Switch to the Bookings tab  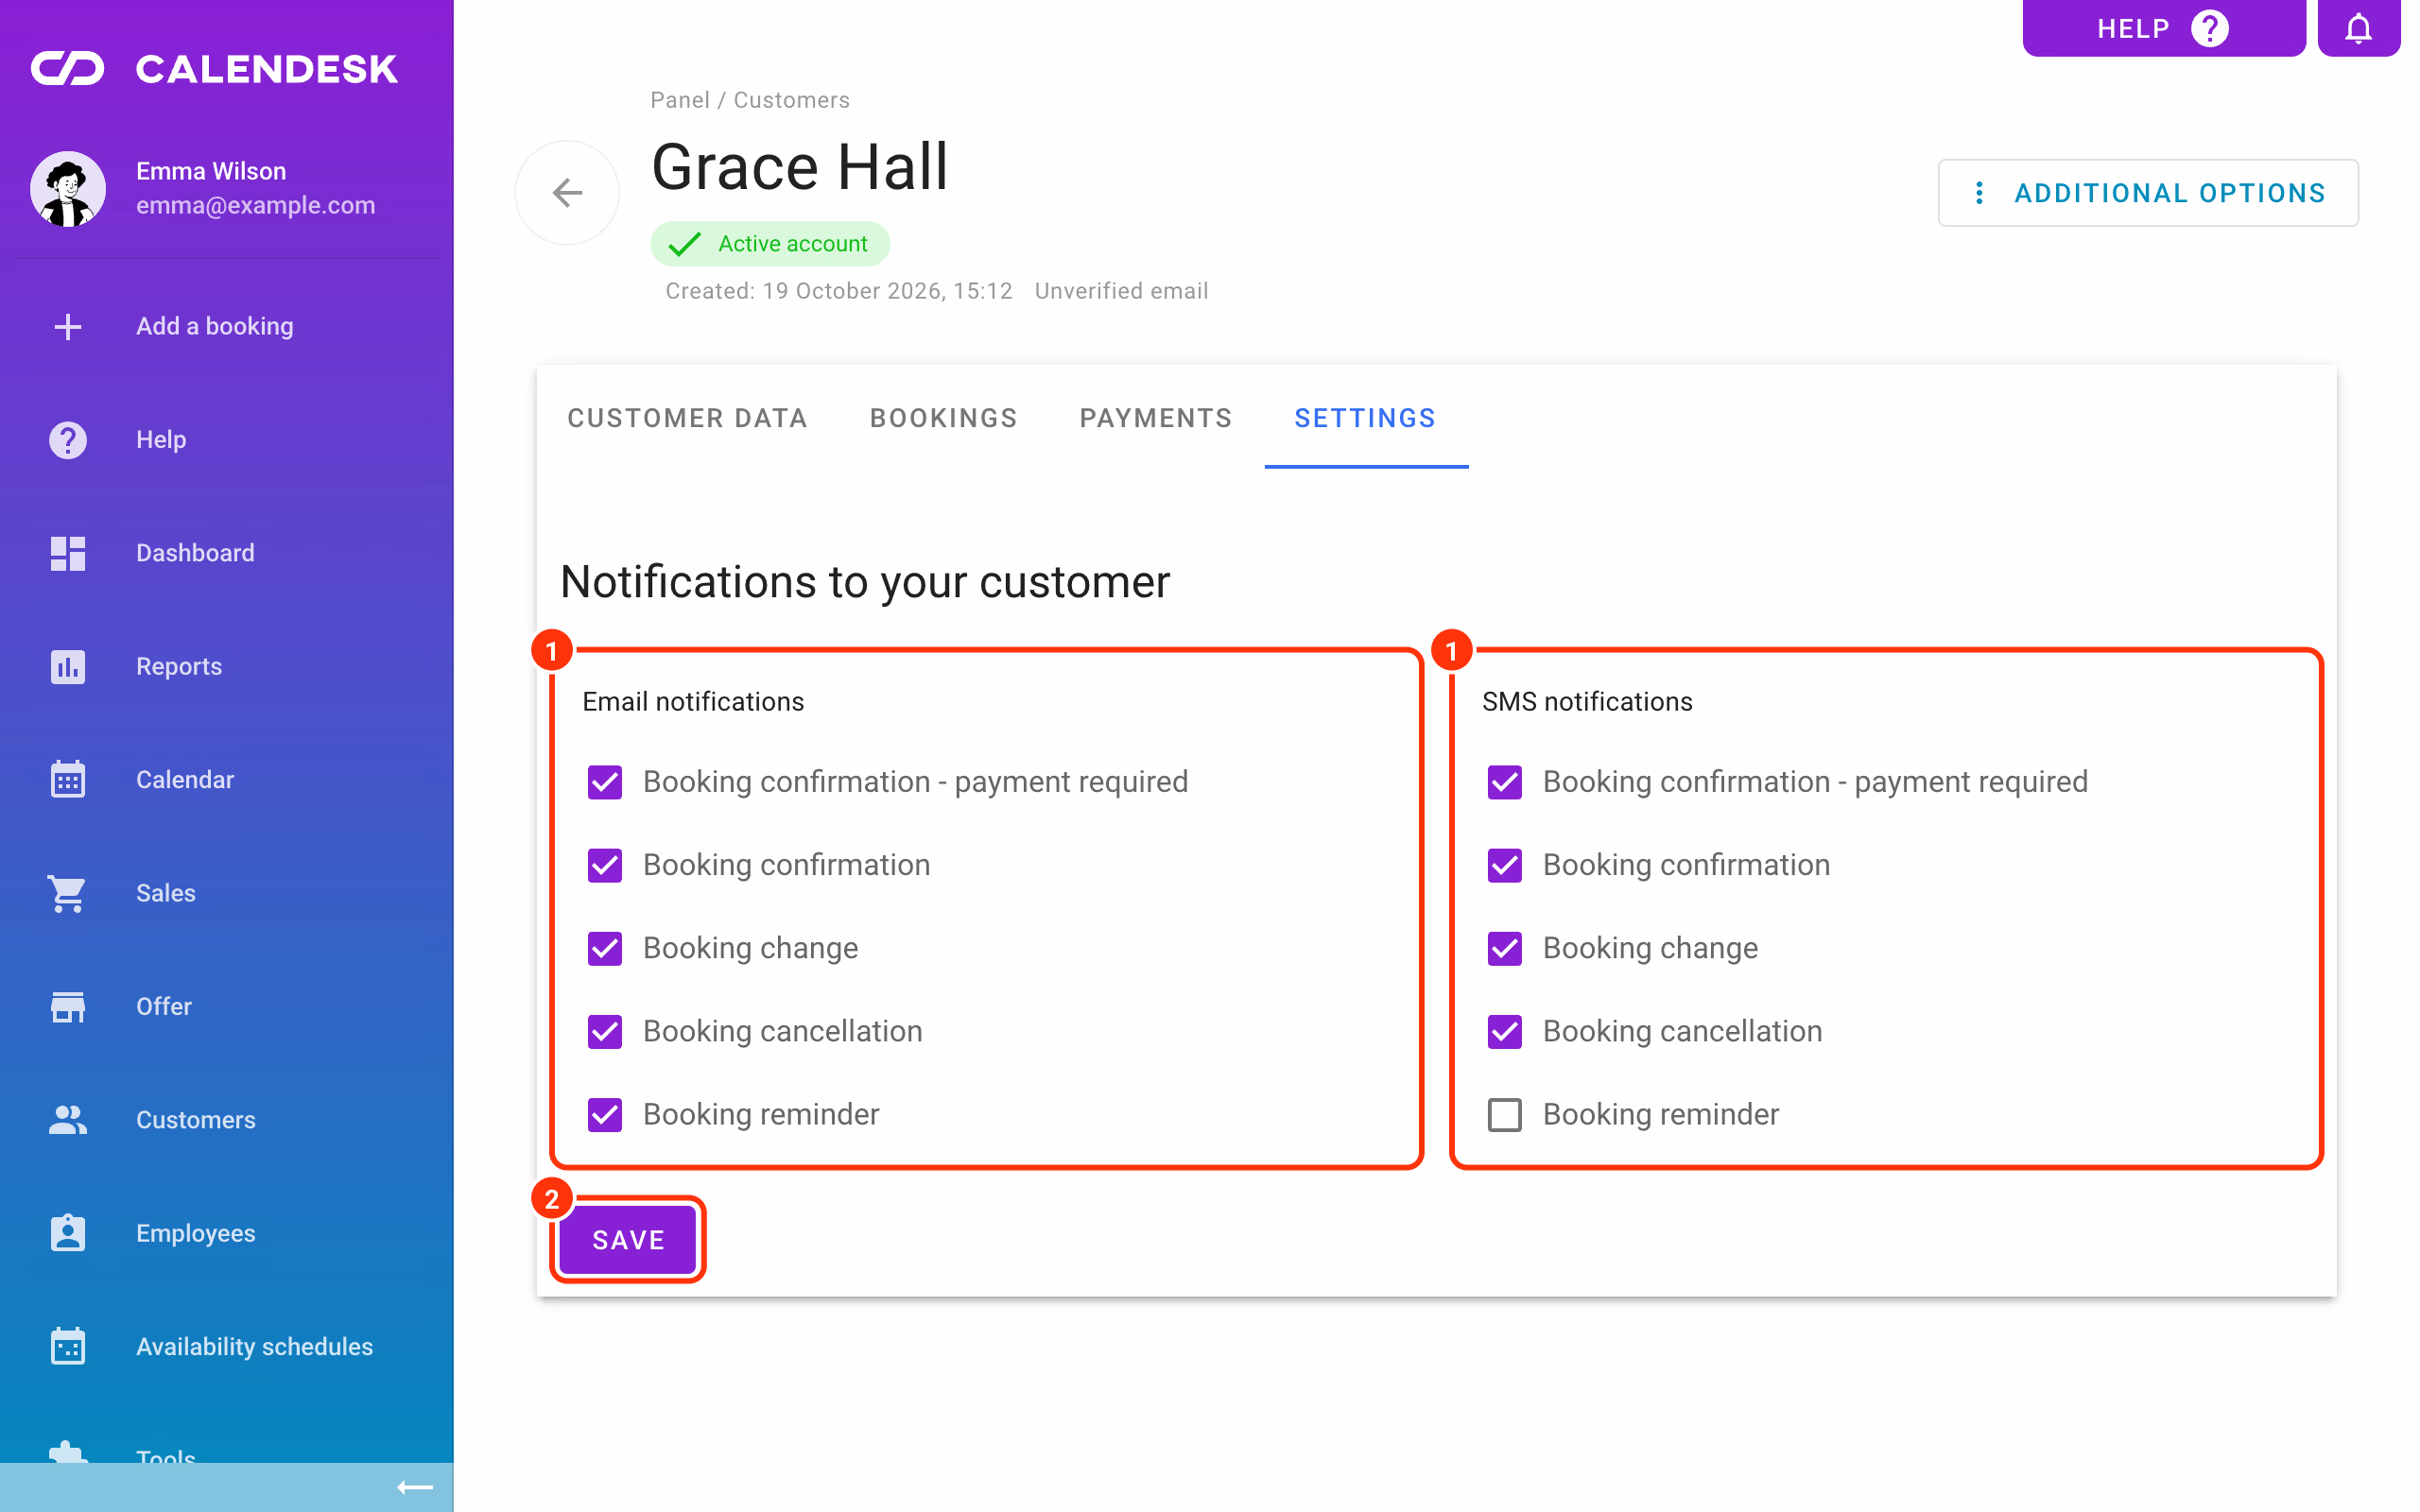point(943,418)
